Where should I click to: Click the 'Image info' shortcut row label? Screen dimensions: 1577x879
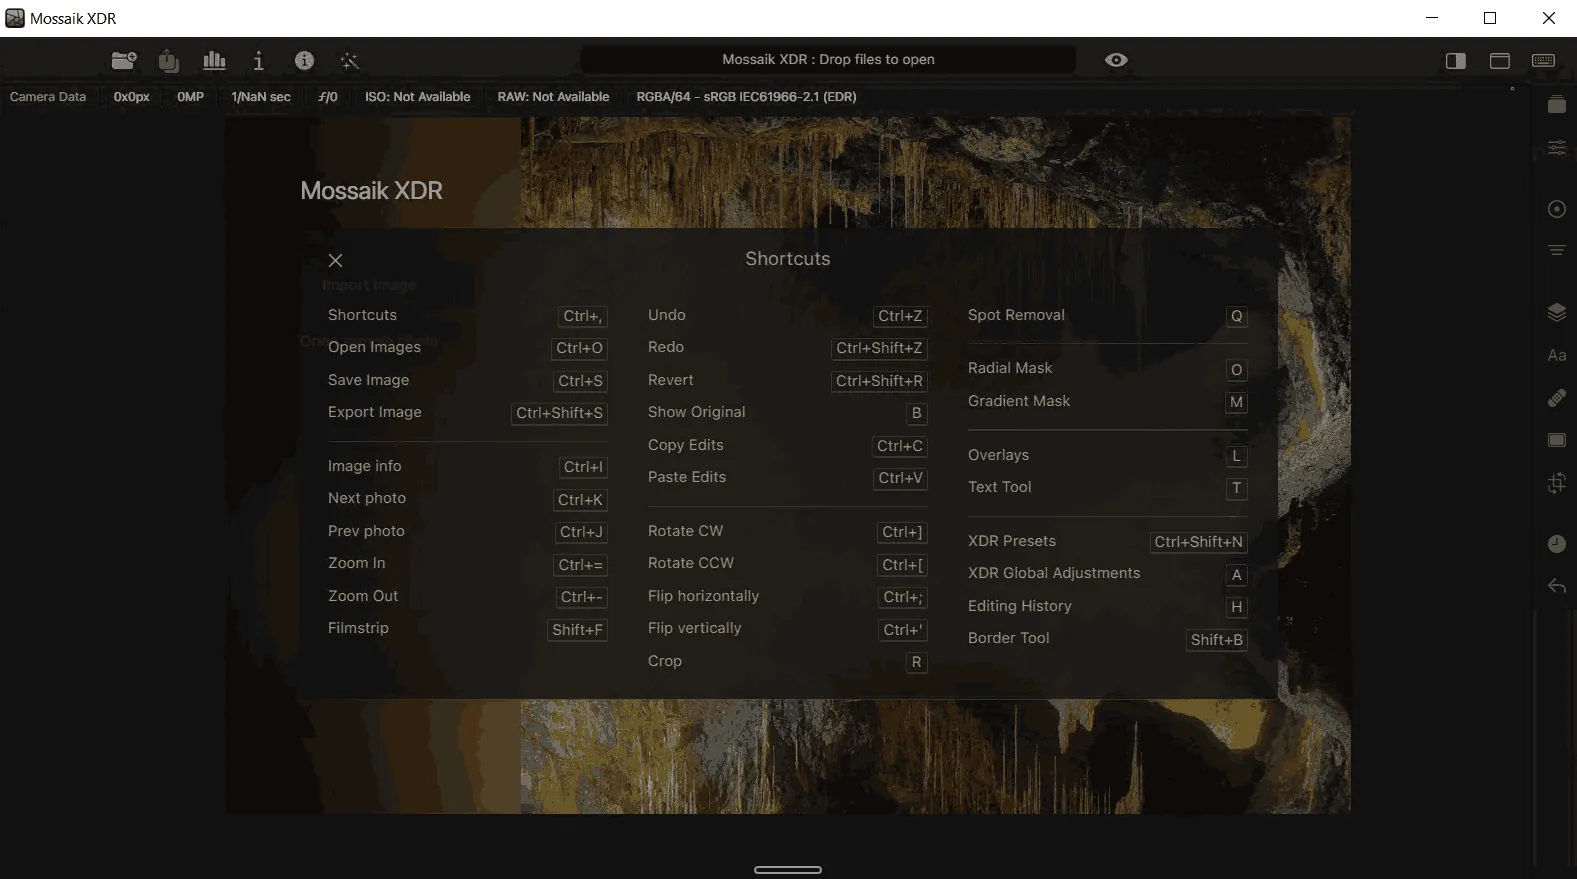coord(364,466)
